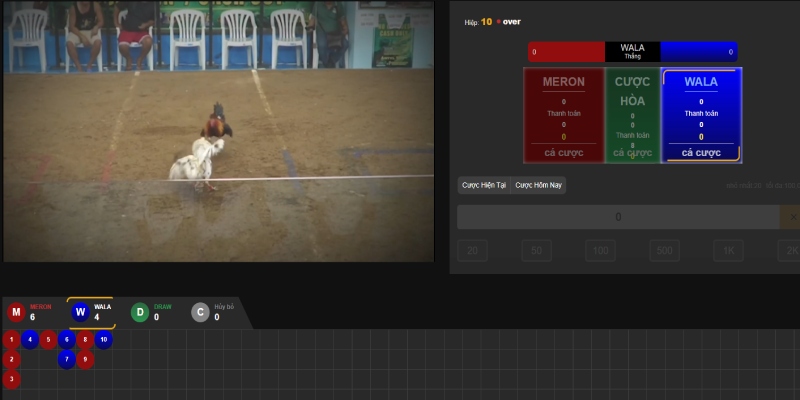Image resolution: width=800 pixels, height=400 pixels.
Task: Open the Cược Hiện Tại tab
Action: pos(483,186)
